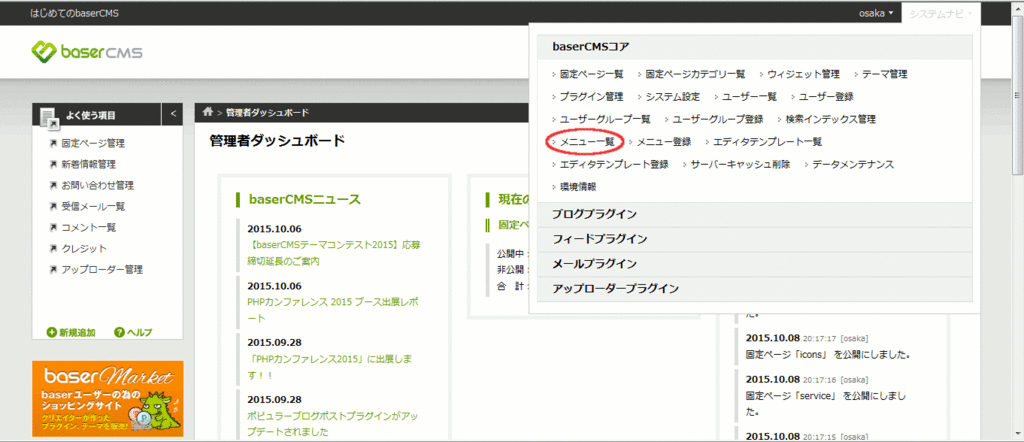
Task: Open ユーザーグループ一覧 menu item
Action: point(605,119)
